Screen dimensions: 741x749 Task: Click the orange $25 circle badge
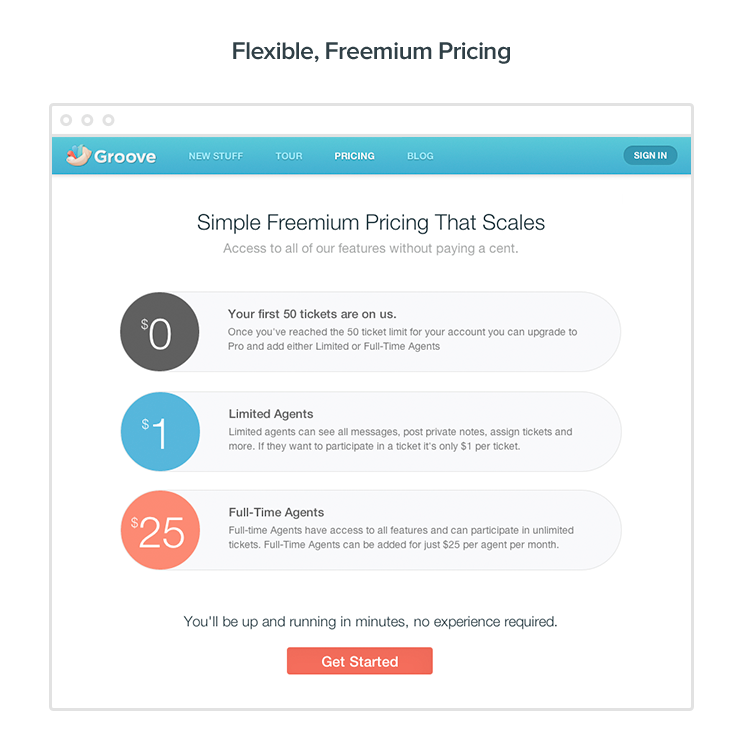(x=160, y=530)
